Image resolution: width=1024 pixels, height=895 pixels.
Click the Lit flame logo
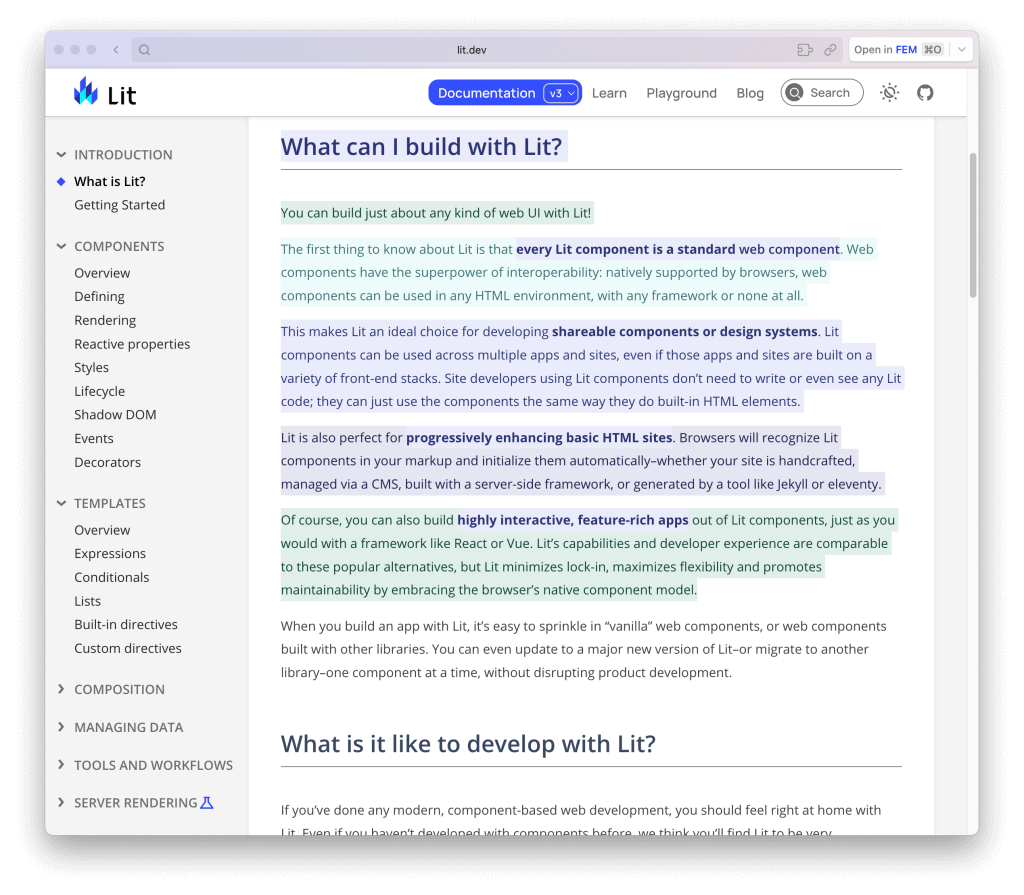(86, 91)
